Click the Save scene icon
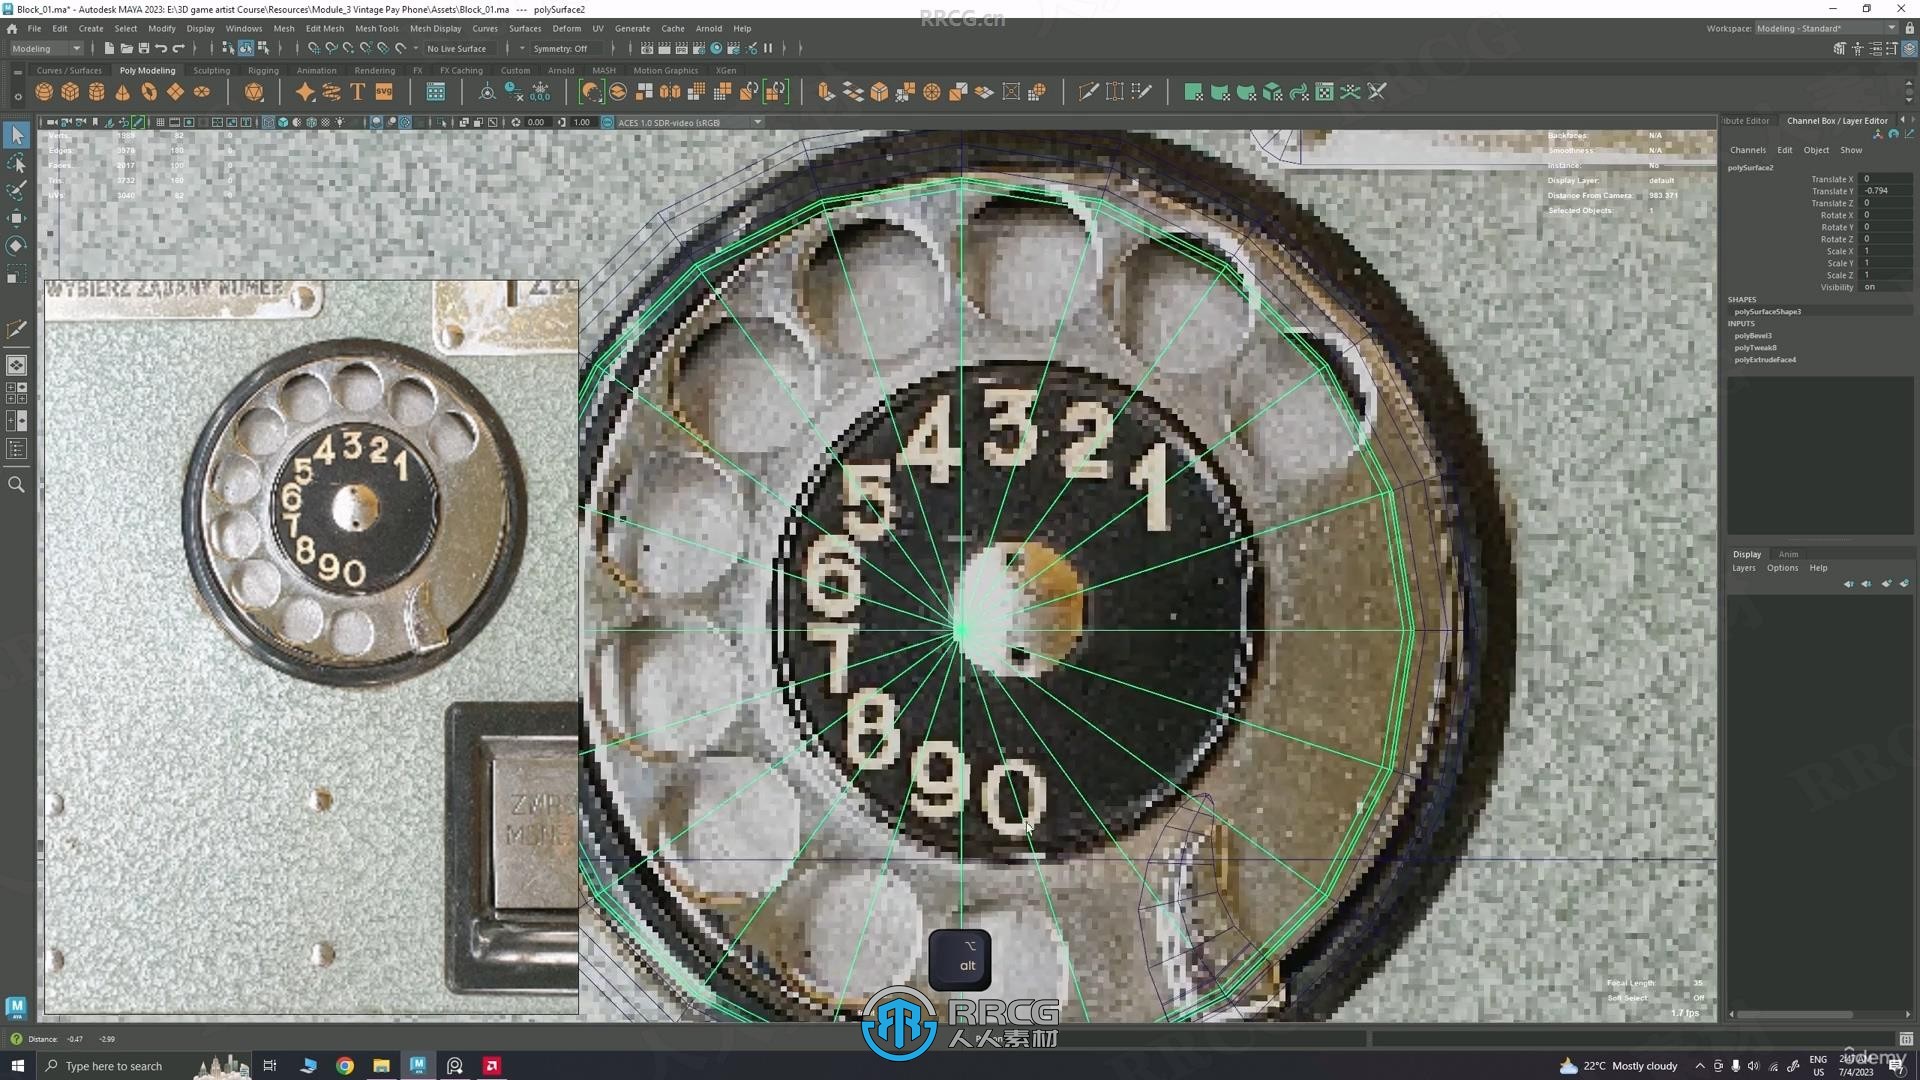1920x1080 pixels. pos(144,48)
